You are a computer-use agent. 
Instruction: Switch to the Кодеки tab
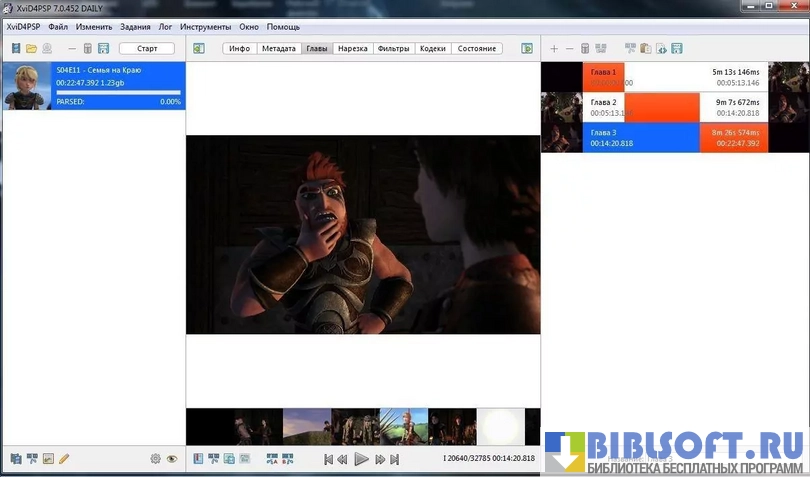(x=432, y=48)
